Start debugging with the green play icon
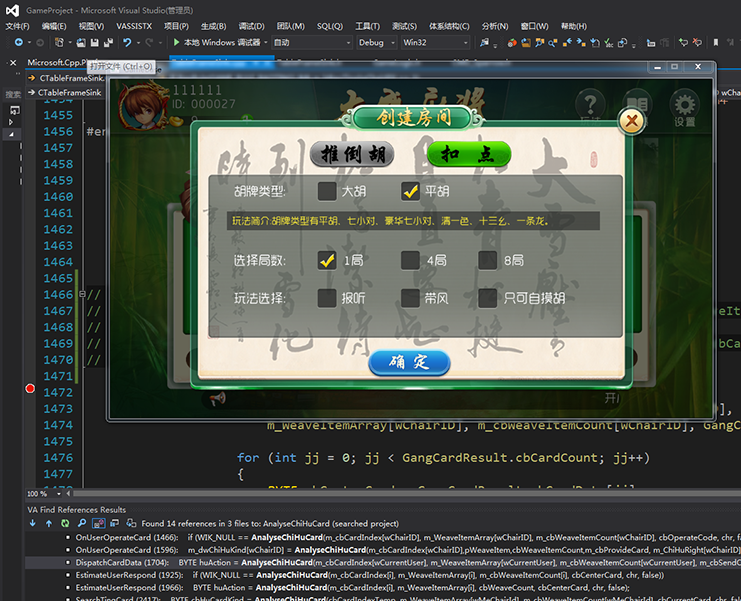 click(x=176, y=43)
